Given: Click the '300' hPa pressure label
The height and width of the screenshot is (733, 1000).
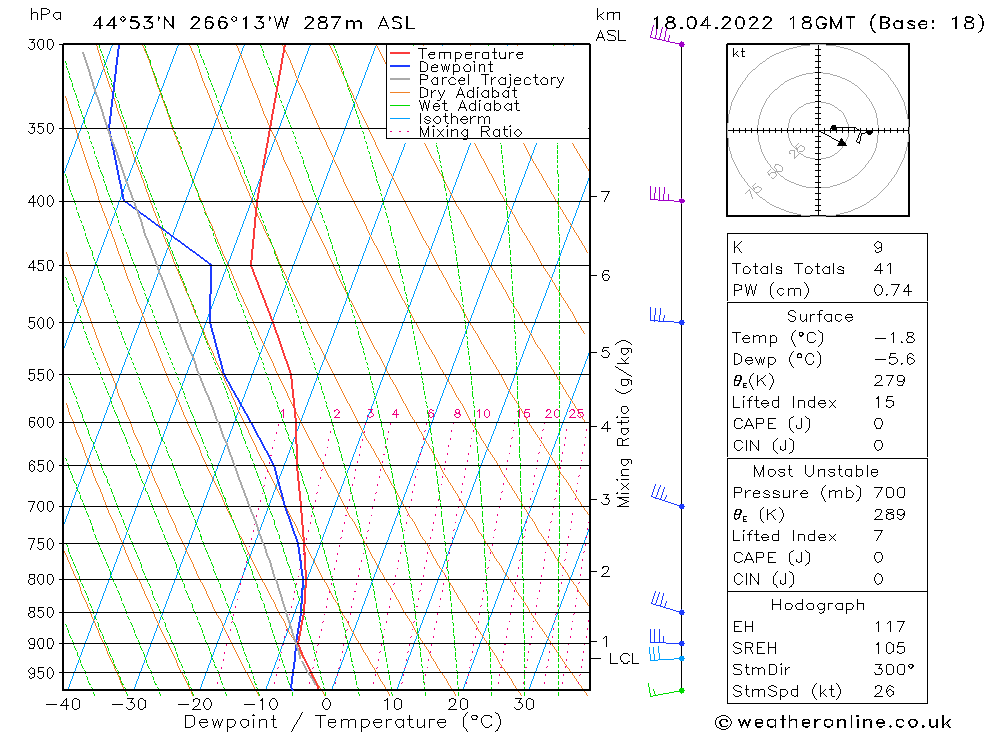Looking at the screenshot, I should click(41, 45).
